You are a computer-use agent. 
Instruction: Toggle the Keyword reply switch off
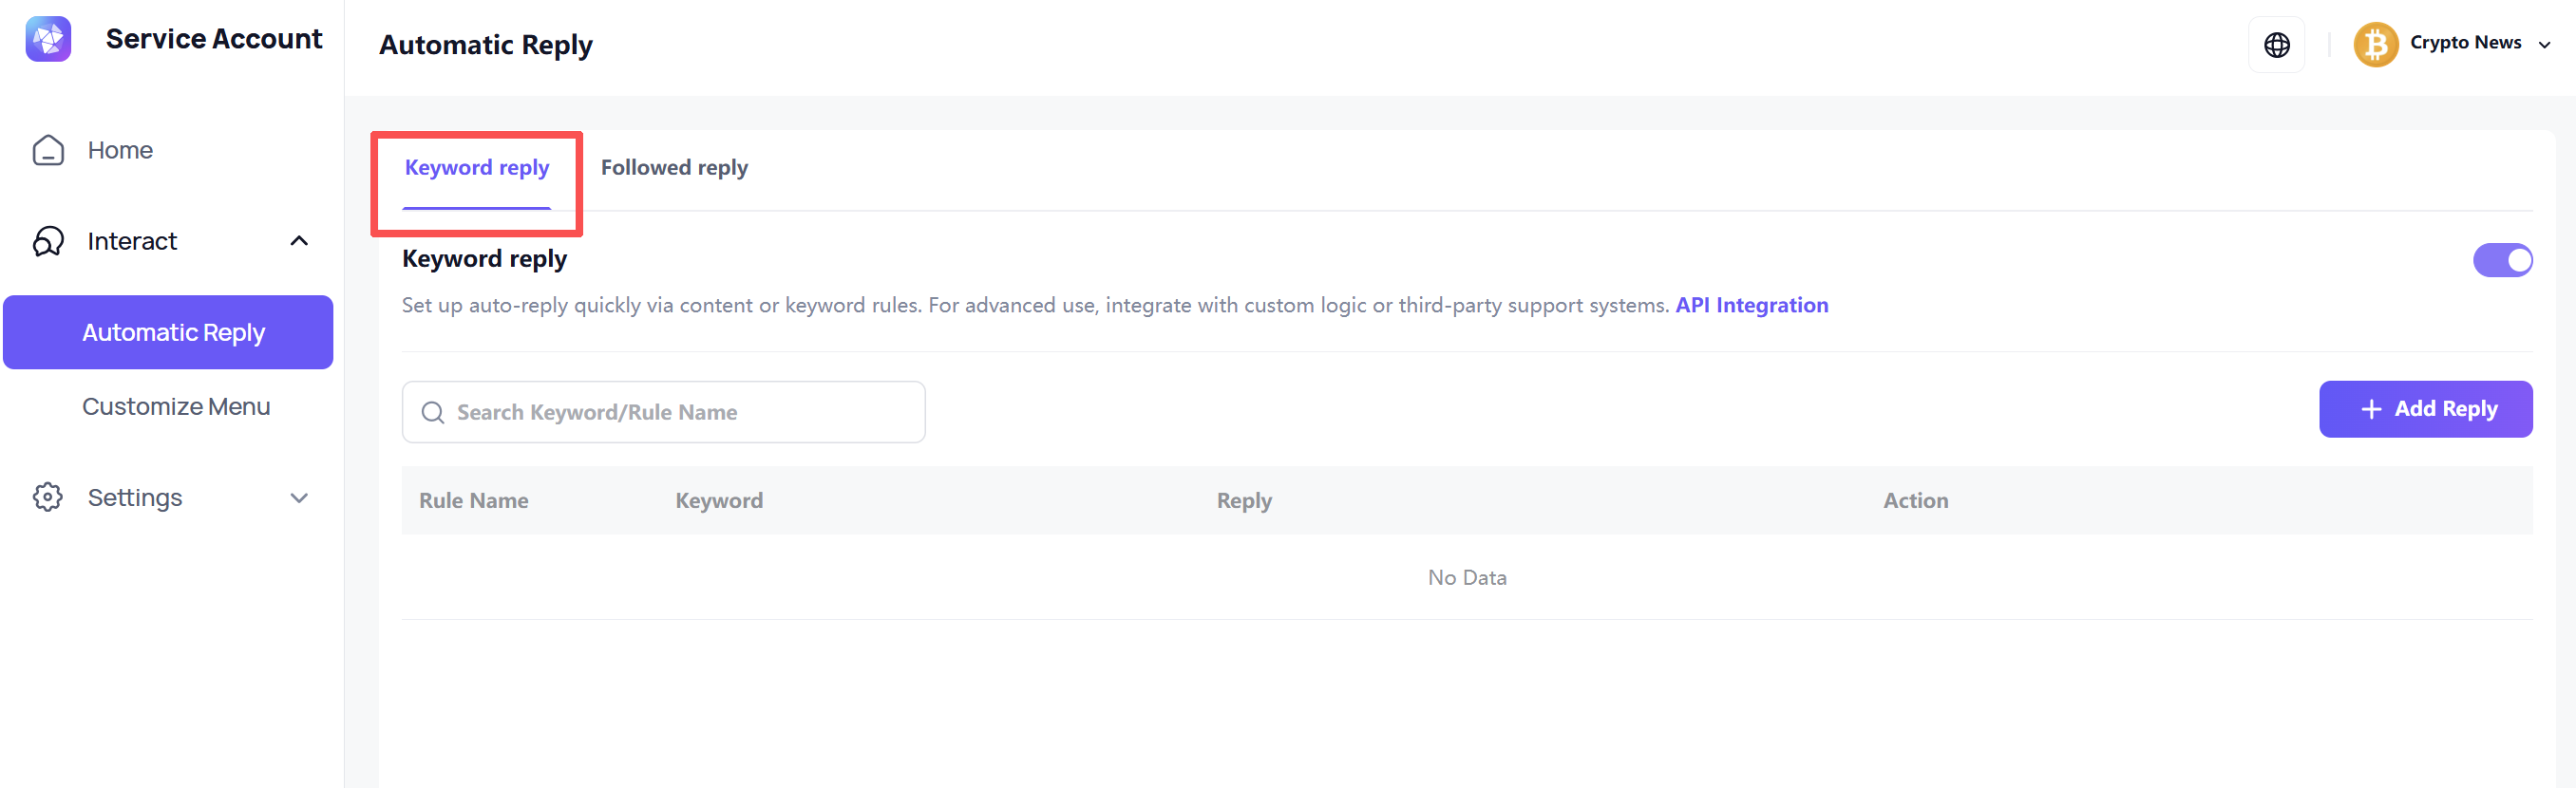pyautogui.click(x=2502, y=260)
